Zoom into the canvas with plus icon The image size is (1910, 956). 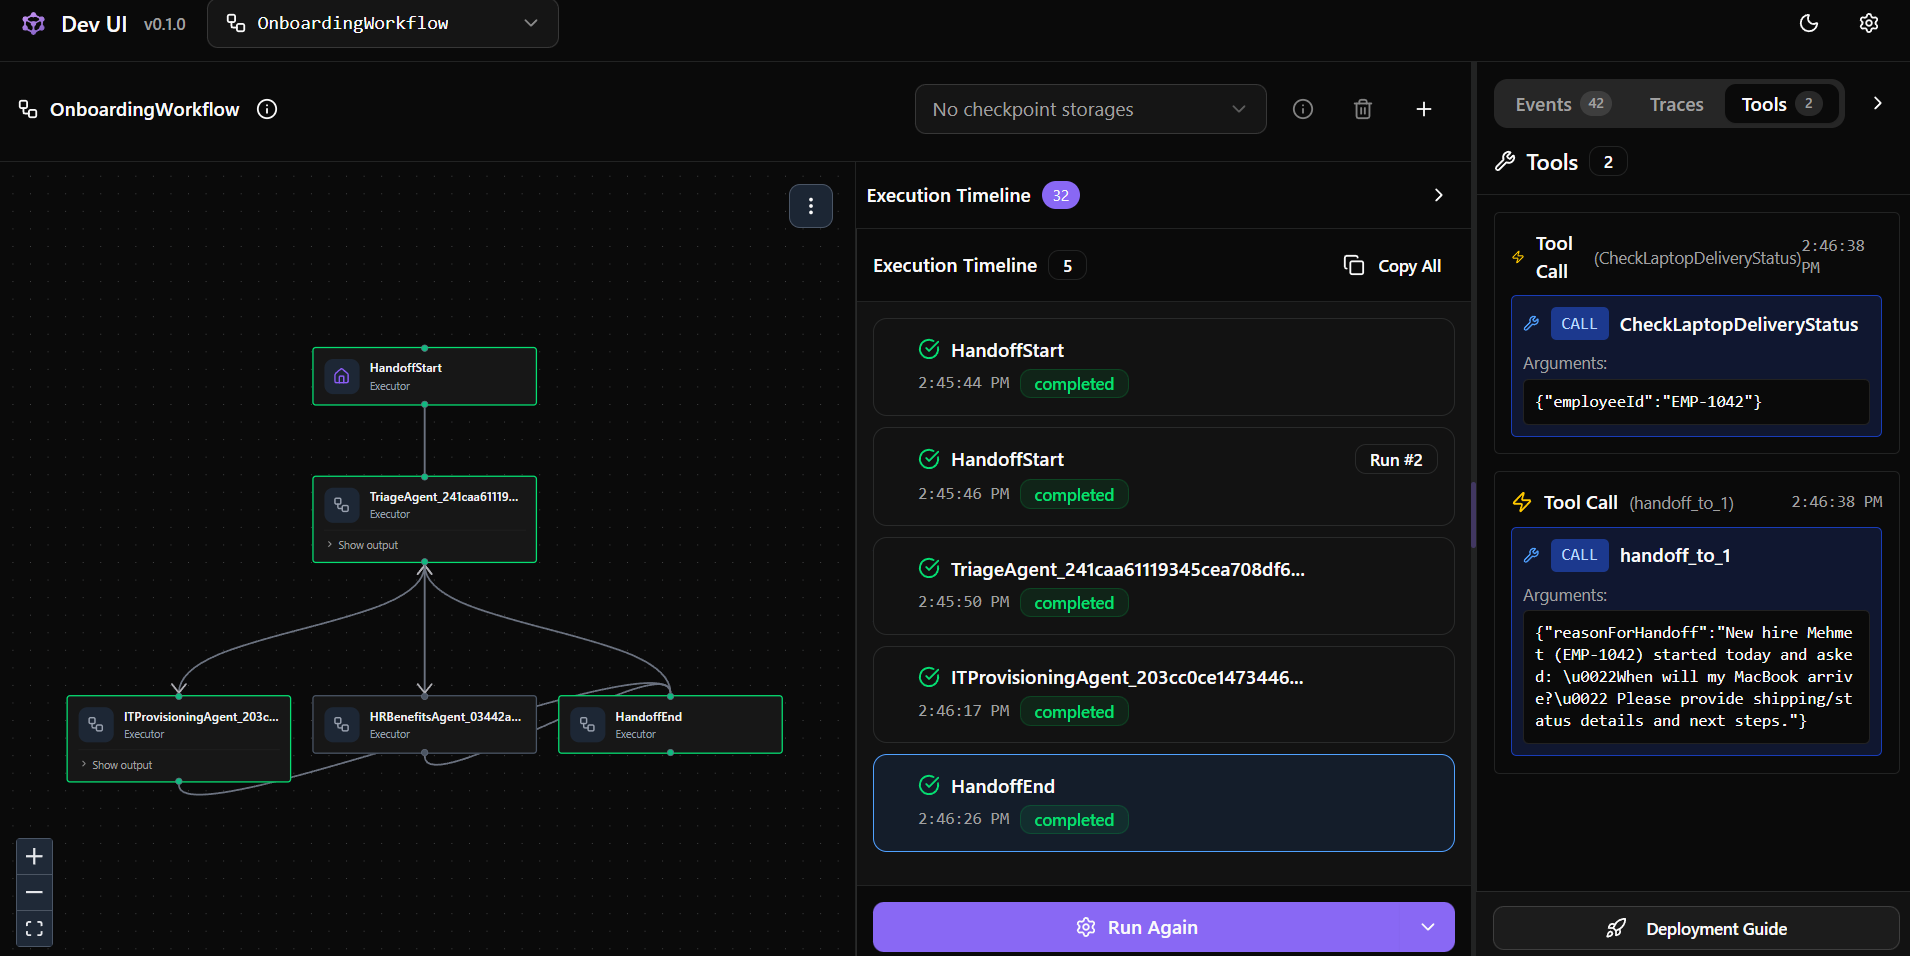tap(34, 856)
